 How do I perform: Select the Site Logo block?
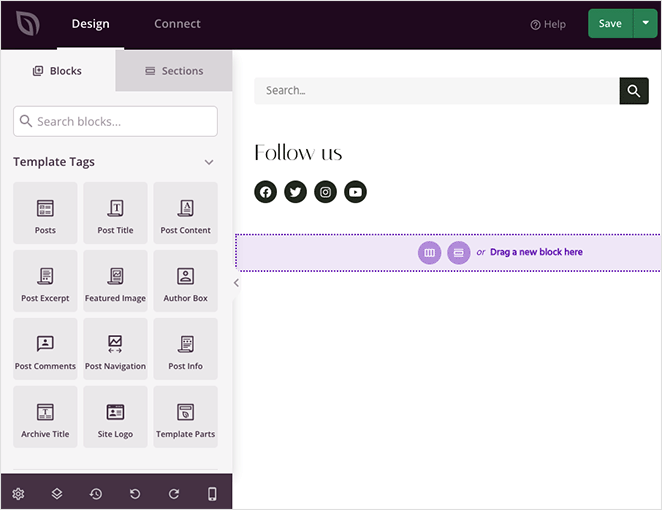point(115,417)
